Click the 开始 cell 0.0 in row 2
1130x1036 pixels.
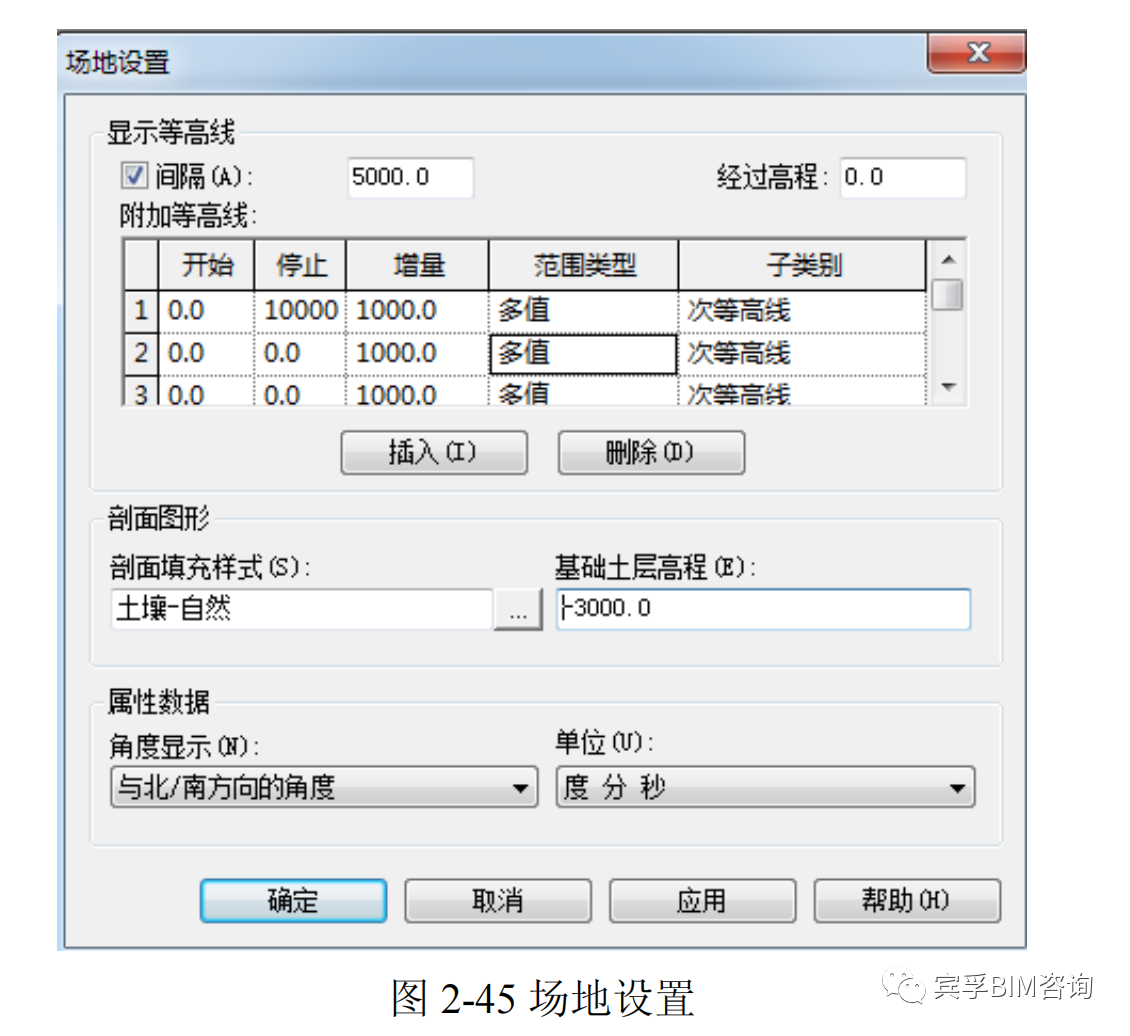point(207,354)
